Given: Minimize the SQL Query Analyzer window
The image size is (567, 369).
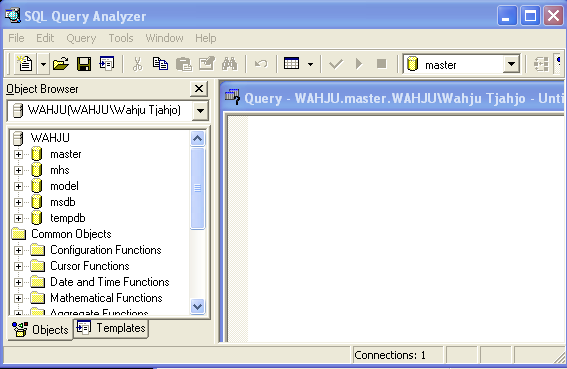Looking at the screenshot, I should click(507, 16).
